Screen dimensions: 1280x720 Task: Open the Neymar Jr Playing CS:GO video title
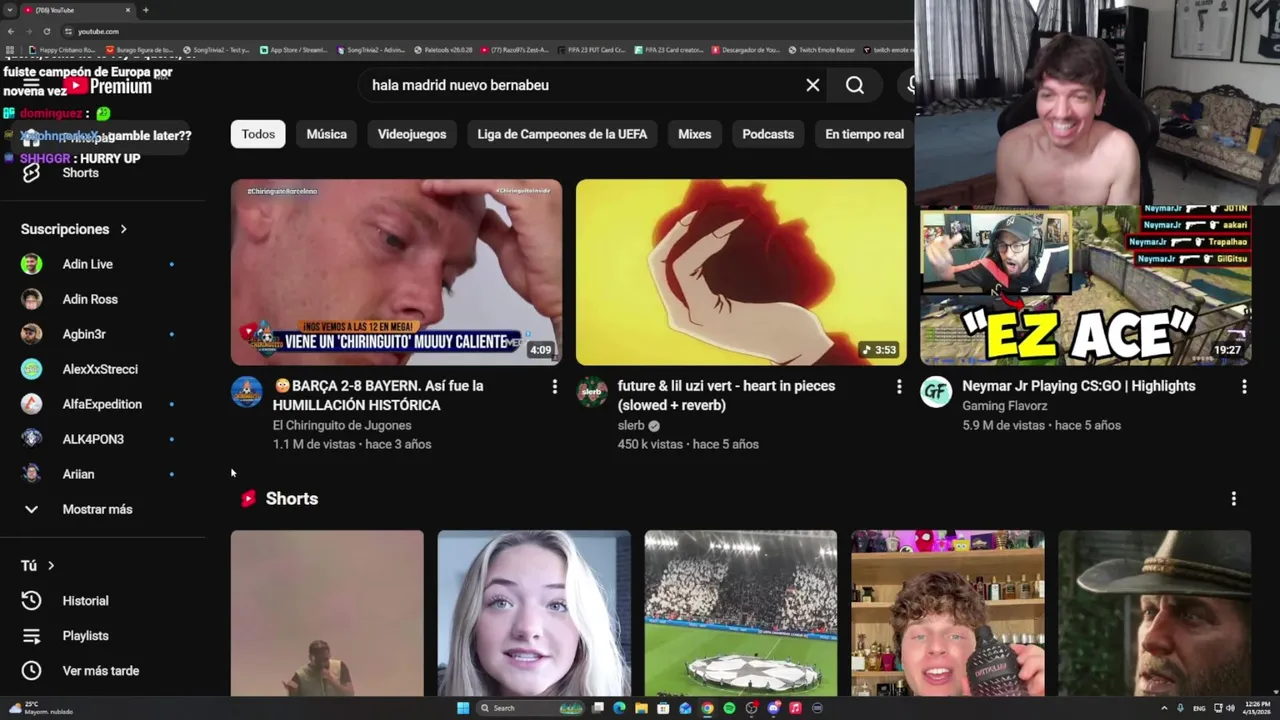(1078, 386)
